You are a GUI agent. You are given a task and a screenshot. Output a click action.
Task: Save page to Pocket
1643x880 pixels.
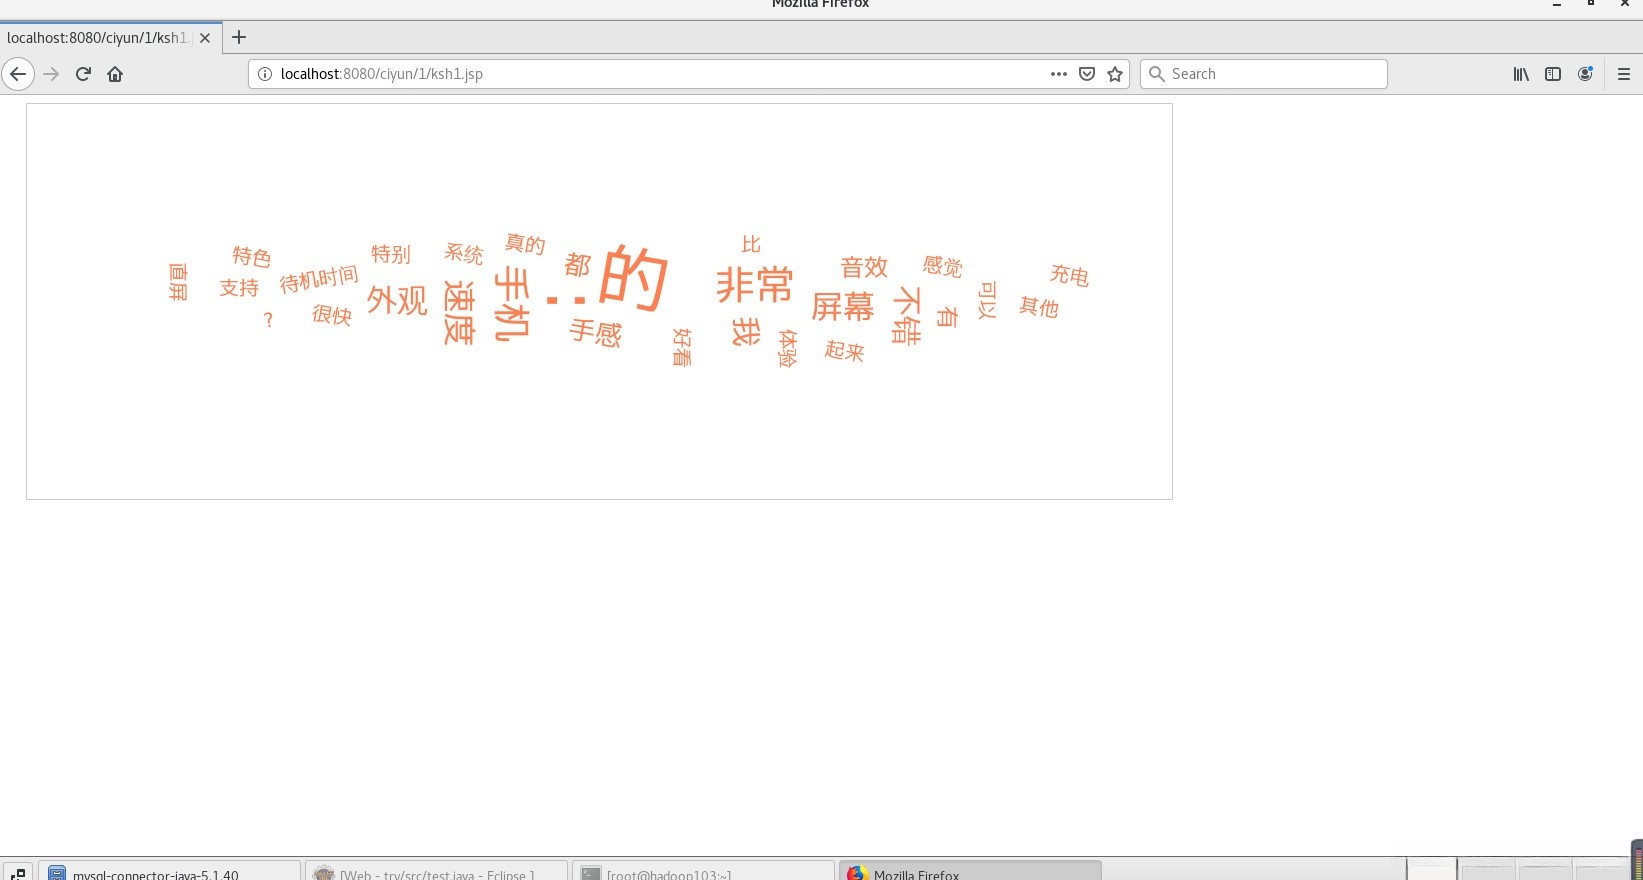1087,74
